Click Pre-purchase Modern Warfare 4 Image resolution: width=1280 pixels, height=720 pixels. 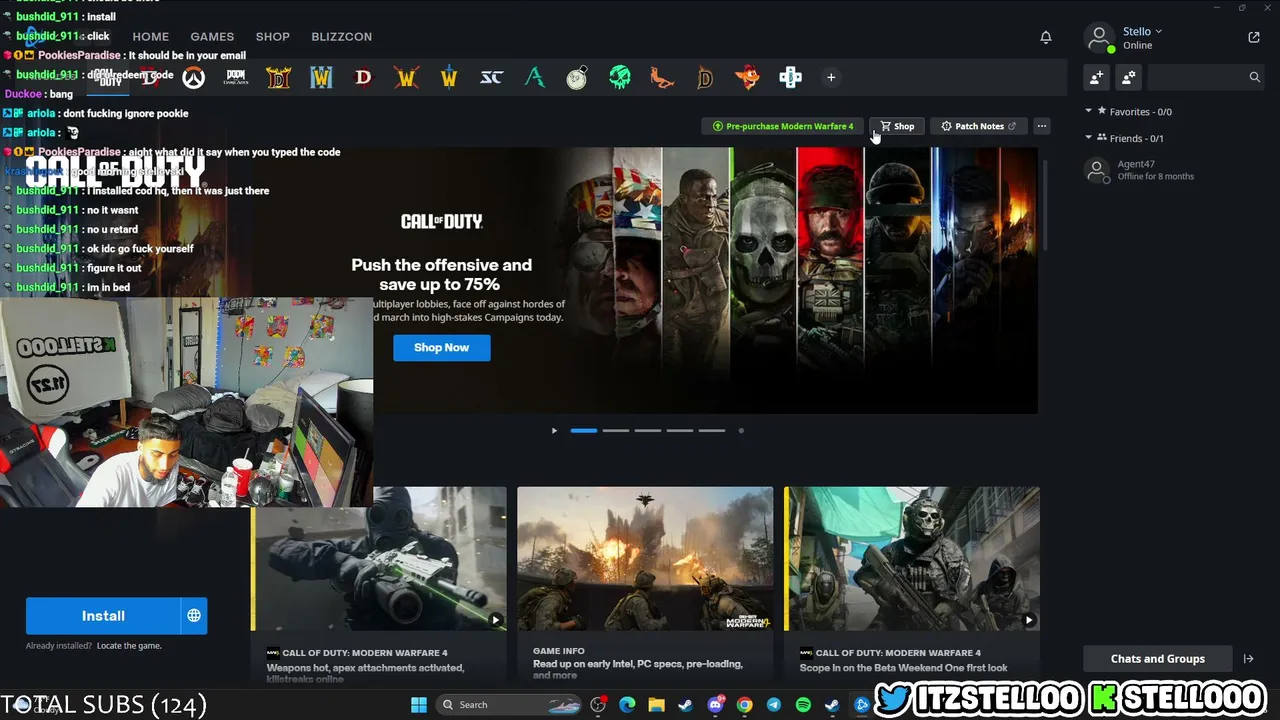pos(783,126)
